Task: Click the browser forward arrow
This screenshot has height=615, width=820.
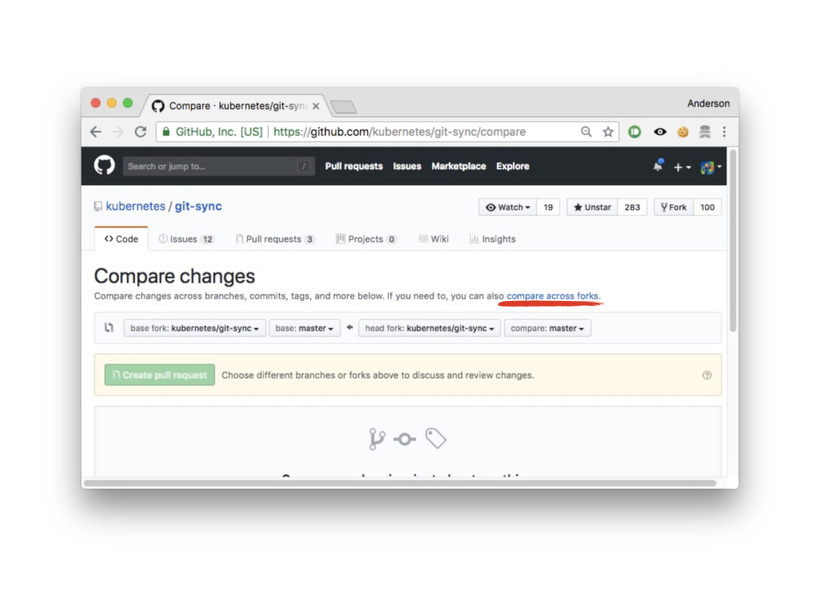Action: coord(118,132)
